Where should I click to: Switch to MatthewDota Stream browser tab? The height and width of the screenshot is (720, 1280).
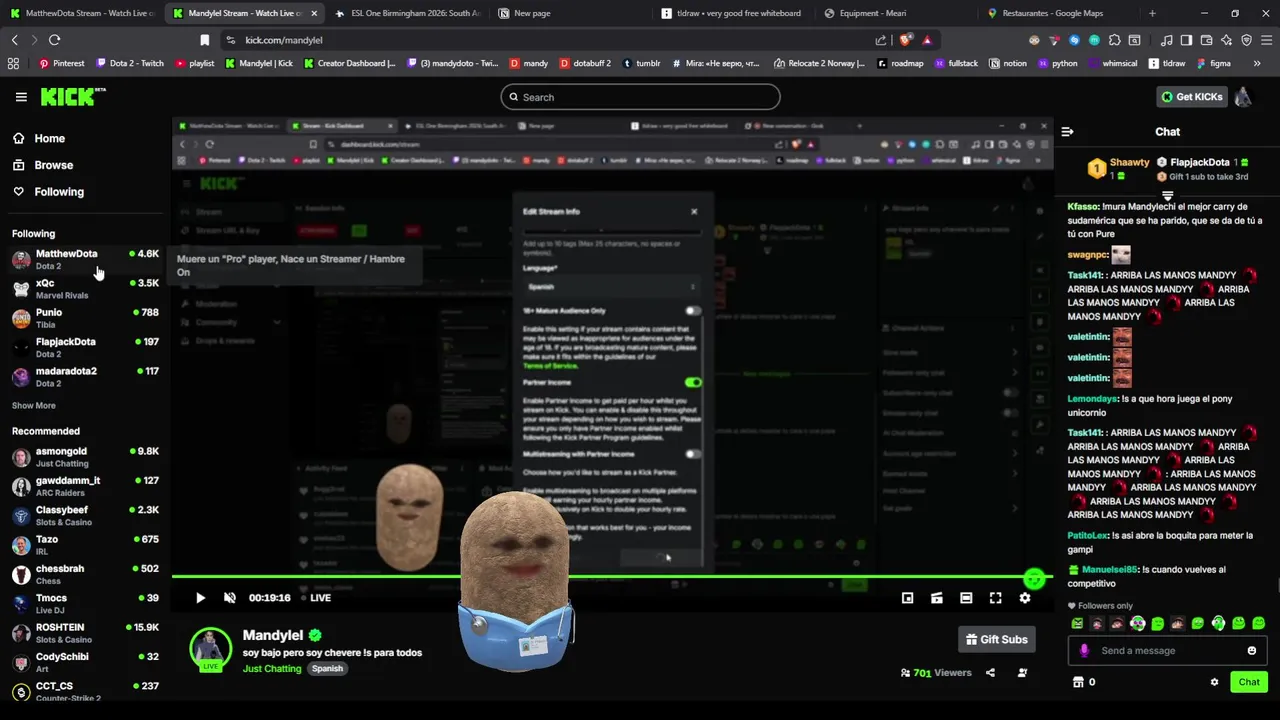81,13
